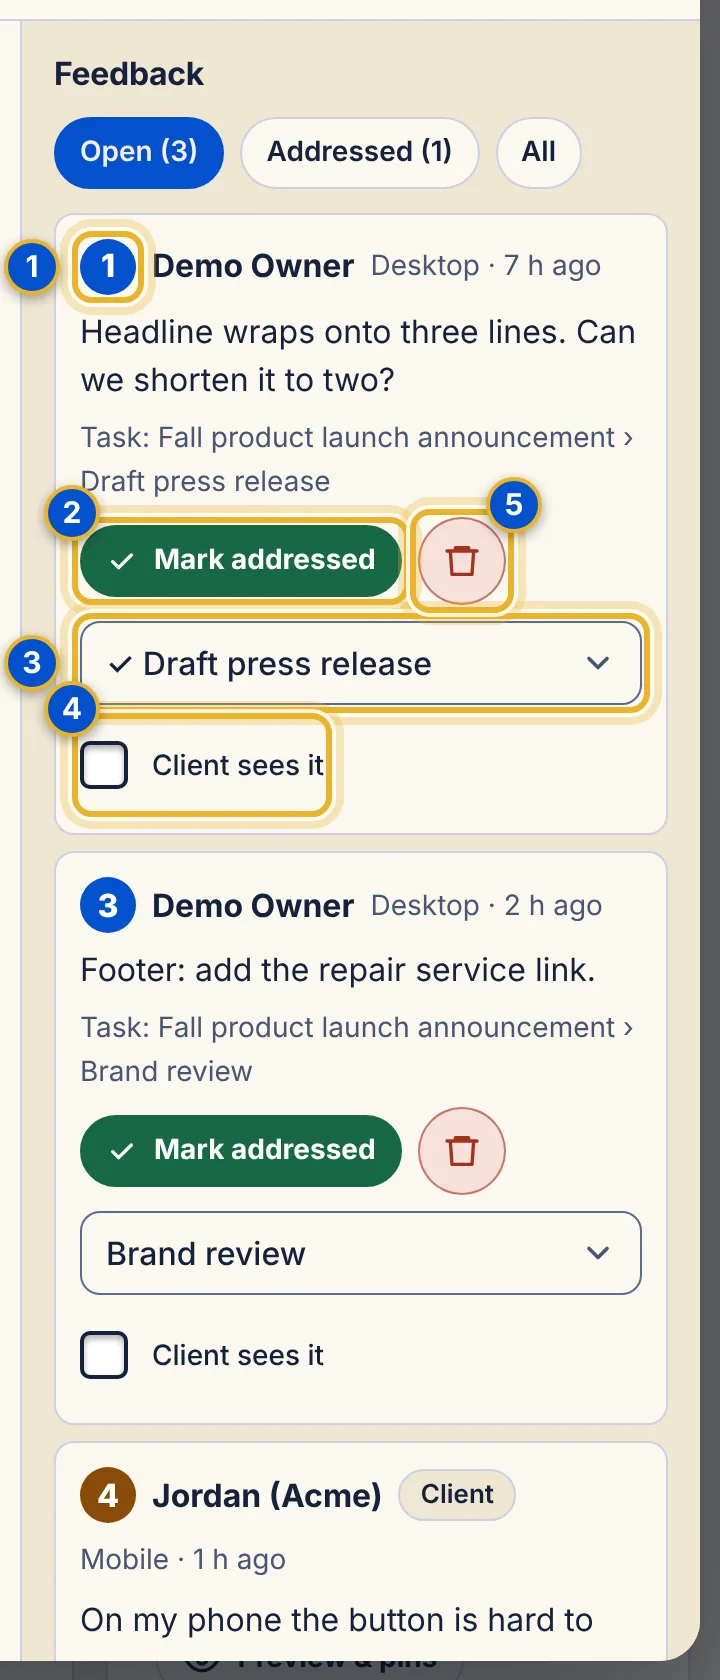Image resolution: width=720 pixels, height=1680 pixels.
Task: Enable Client sees it for headline feedback
Action: [104, 766]
